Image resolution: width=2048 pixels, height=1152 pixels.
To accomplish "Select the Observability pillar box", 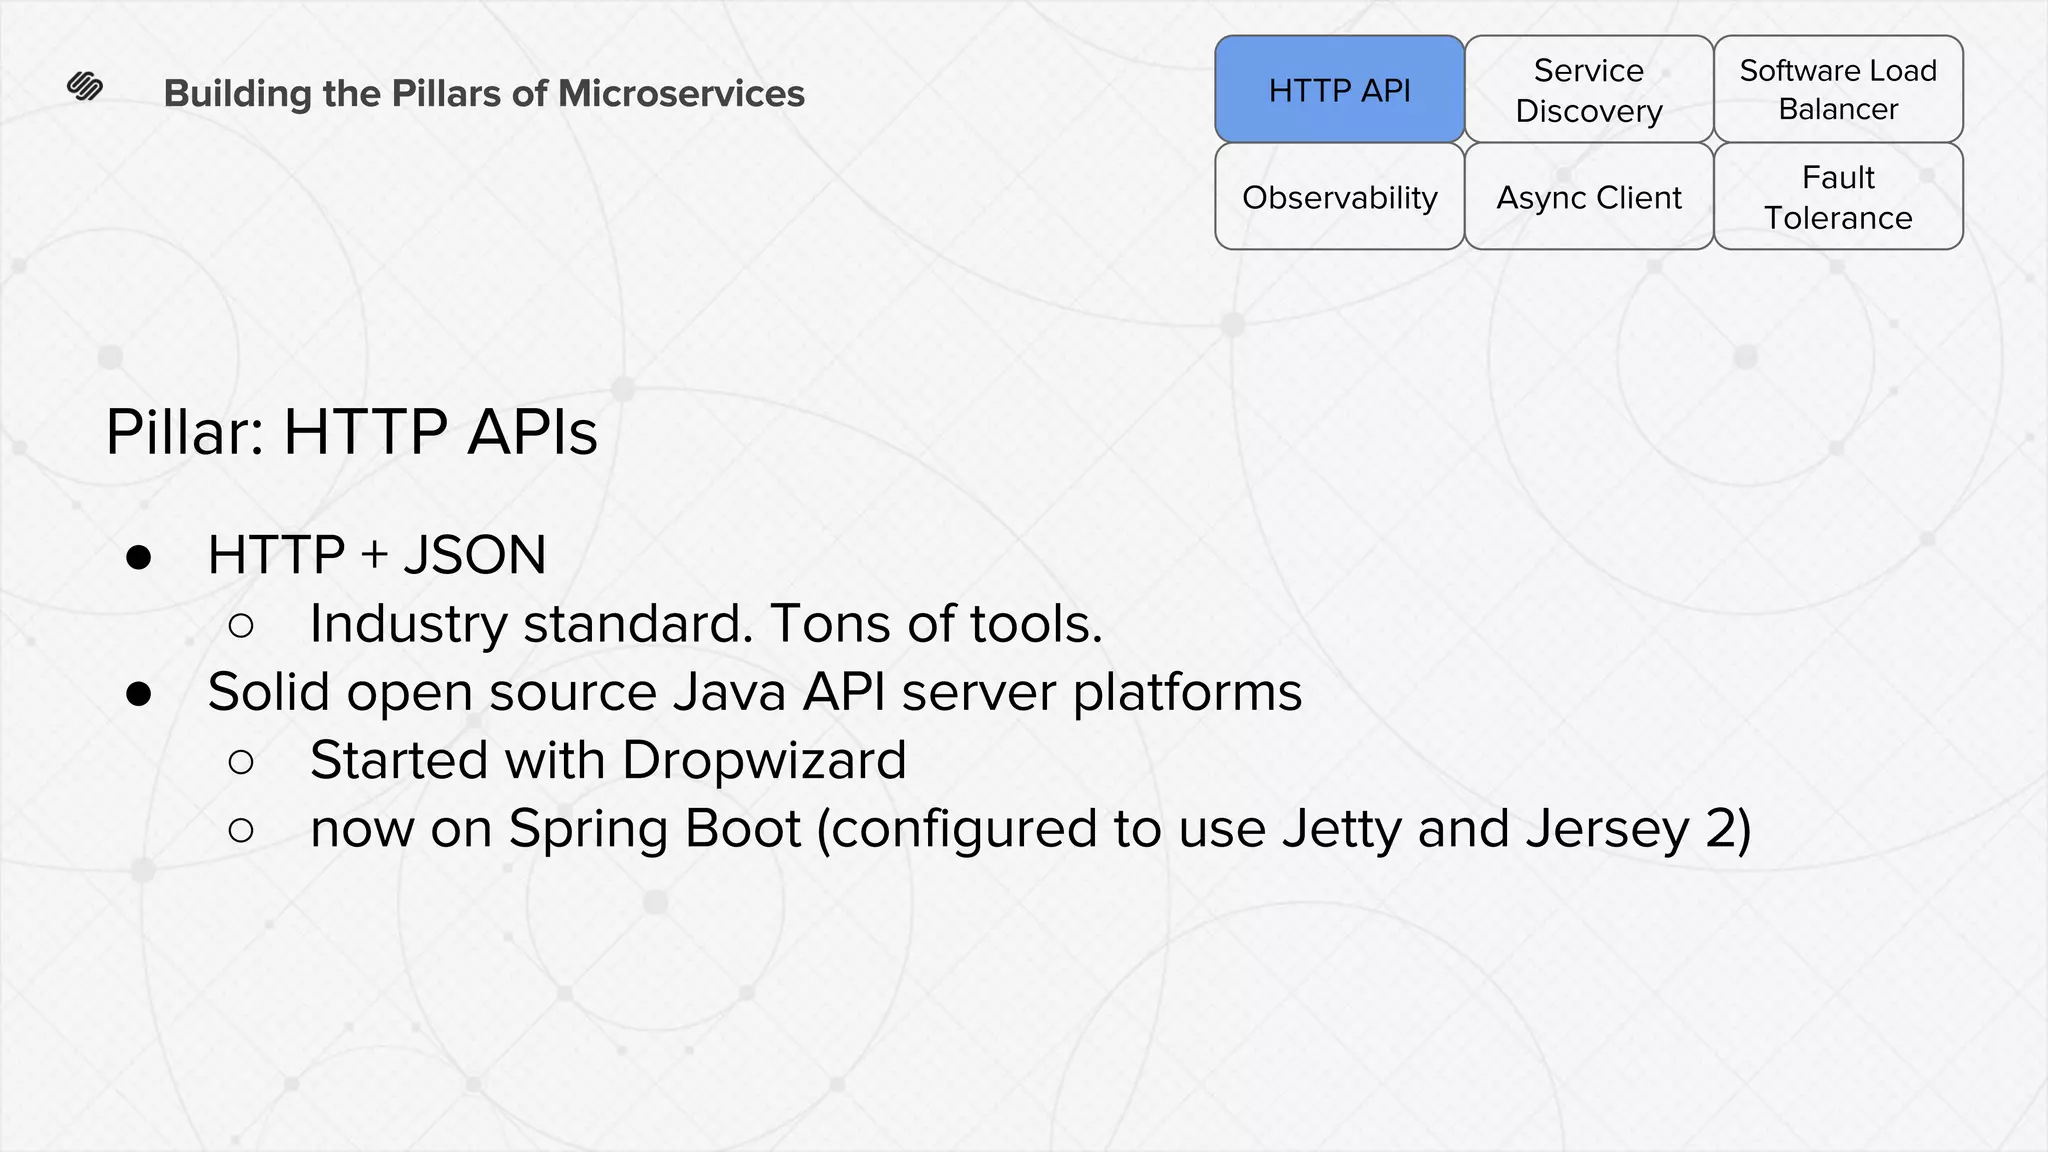I will 1339,197.
